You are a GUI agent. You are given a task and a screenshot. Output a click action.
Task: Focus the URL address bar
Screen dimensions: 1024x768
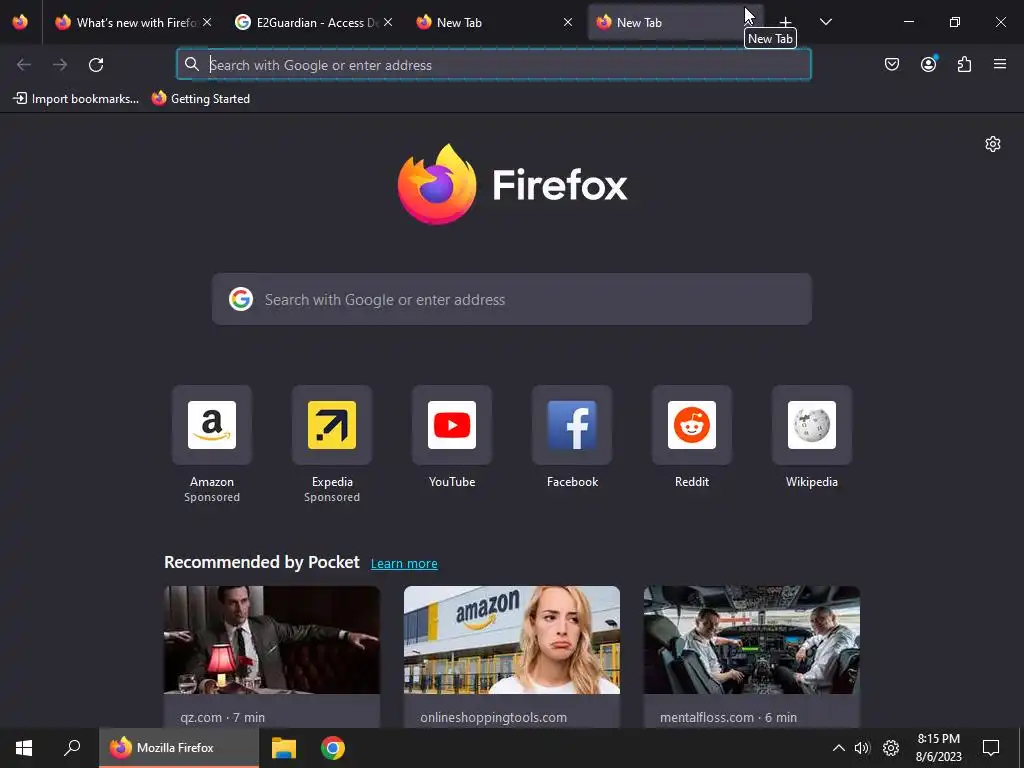point(494,65)
